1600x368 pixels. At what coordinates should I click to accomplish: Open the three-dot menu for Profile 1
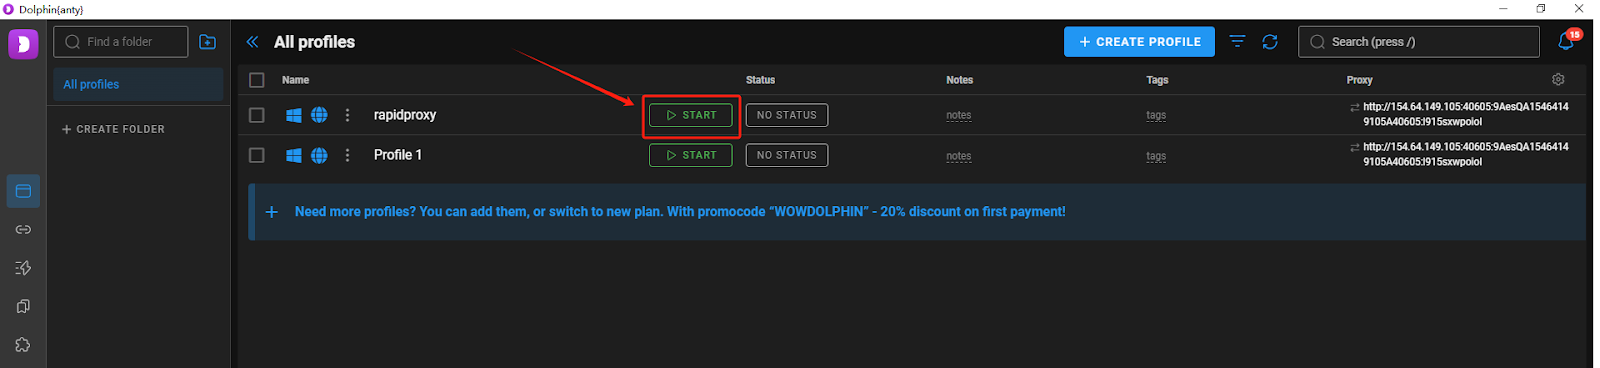[347, 155]
